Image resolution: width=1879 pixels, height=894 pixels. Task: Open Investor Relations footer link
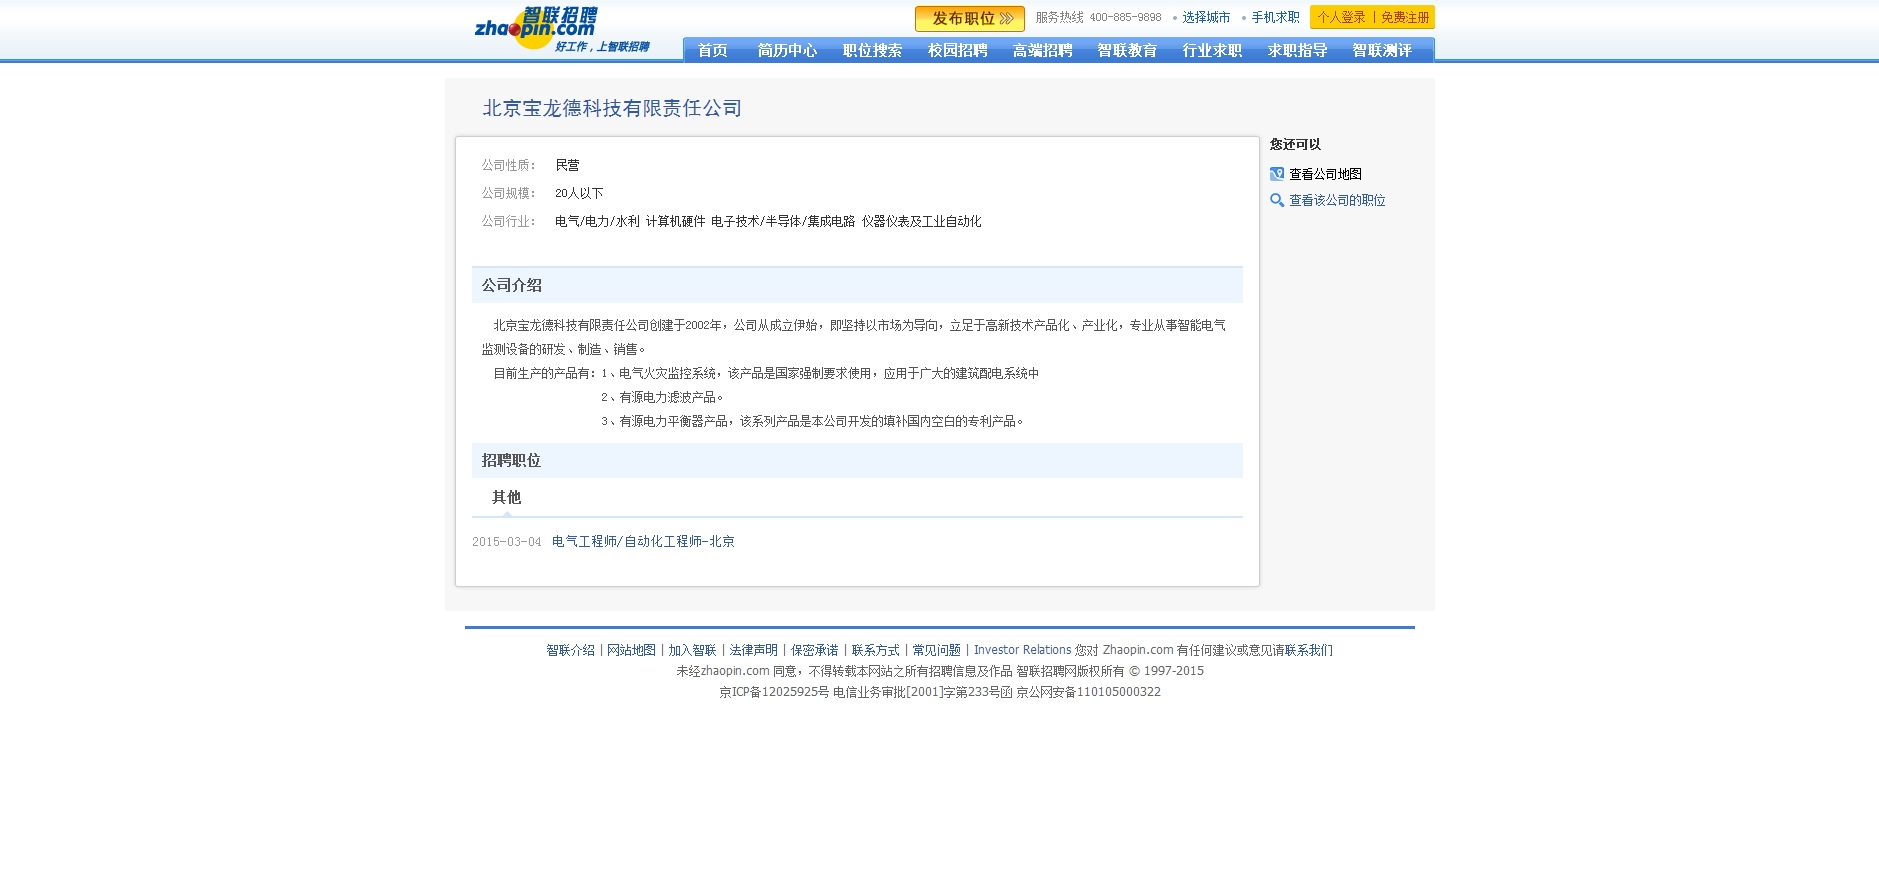(x=1022, y=650)
